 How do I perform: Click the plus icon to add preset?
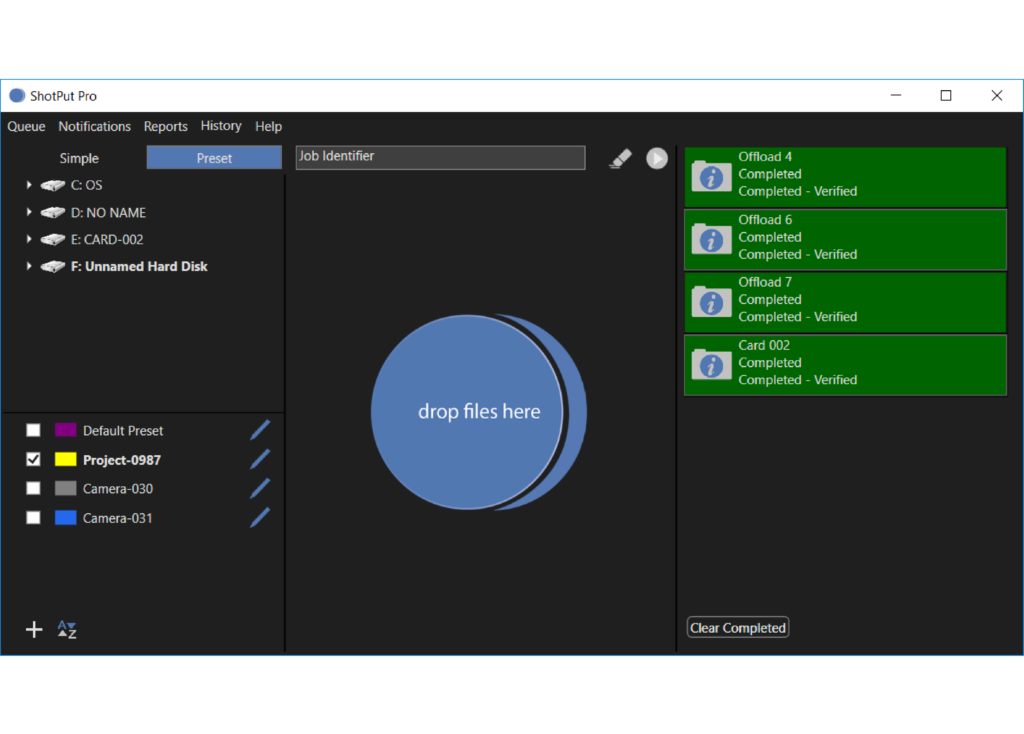(x=34, y=629)
